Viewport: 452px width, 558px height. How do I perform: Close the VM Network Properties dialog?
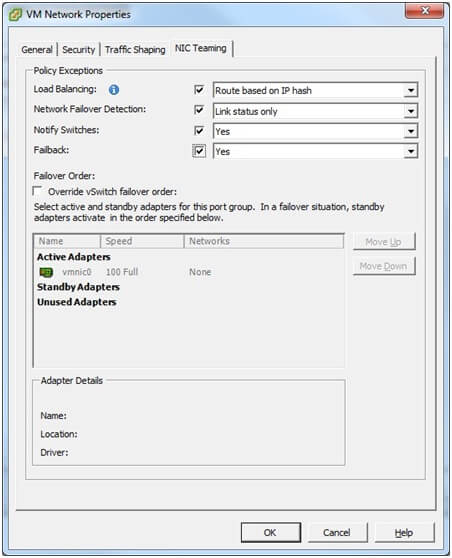pos(424,11)
